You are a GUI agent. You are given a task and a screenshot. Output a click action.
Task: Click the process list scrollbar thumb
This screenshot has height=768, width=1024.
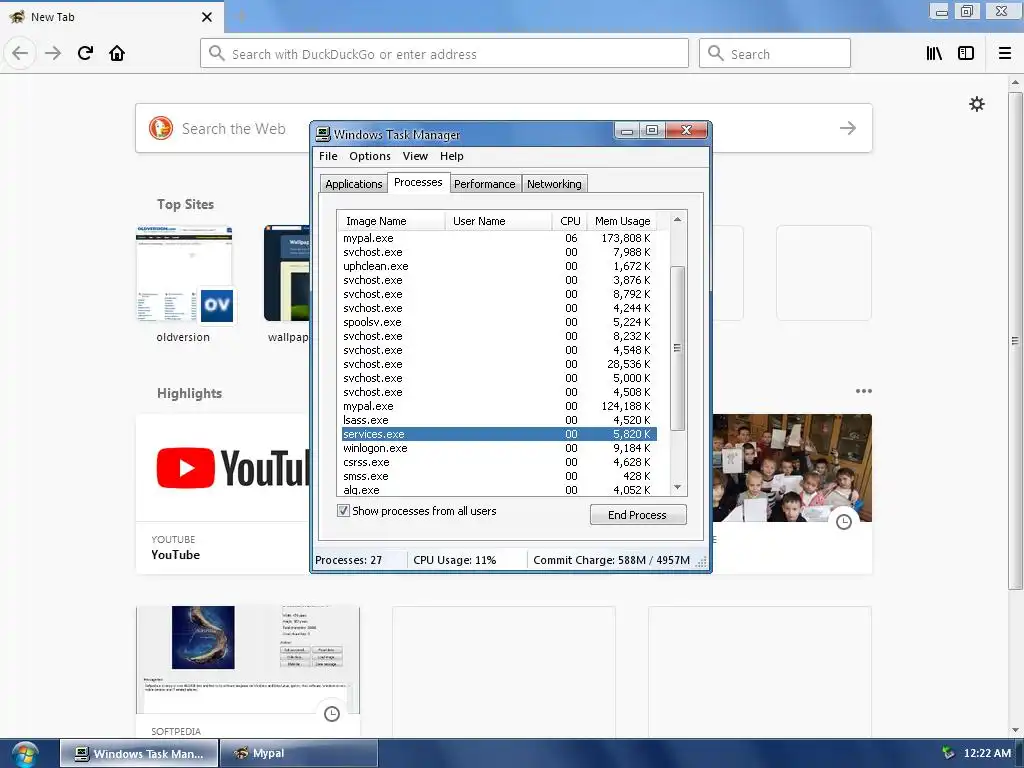point(677,348)
